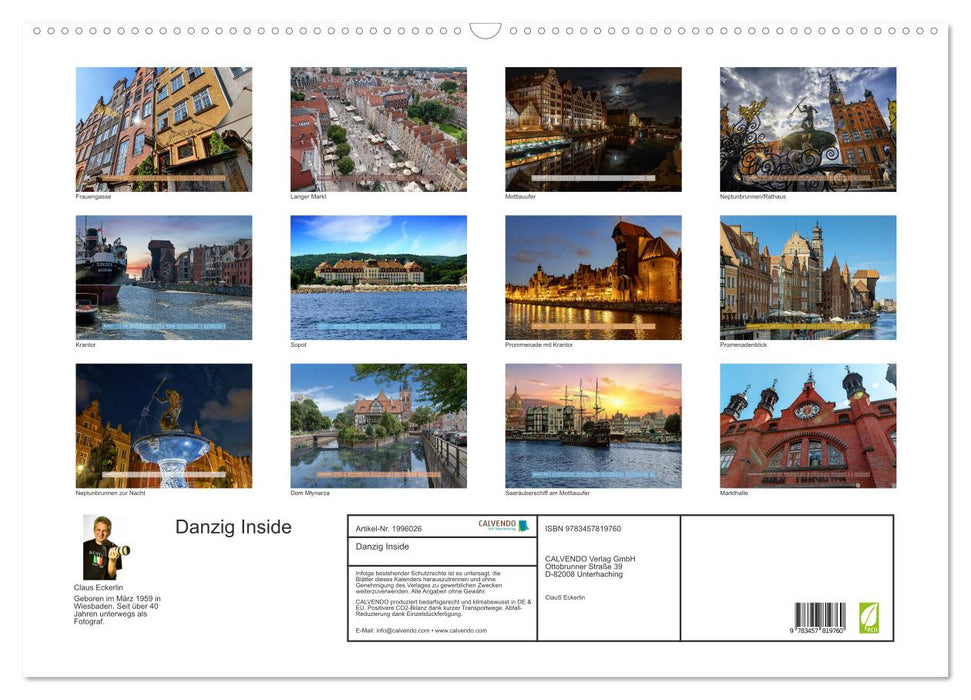
Task: Select the Promenadenblick thumbnail
Action: [810, 276]
